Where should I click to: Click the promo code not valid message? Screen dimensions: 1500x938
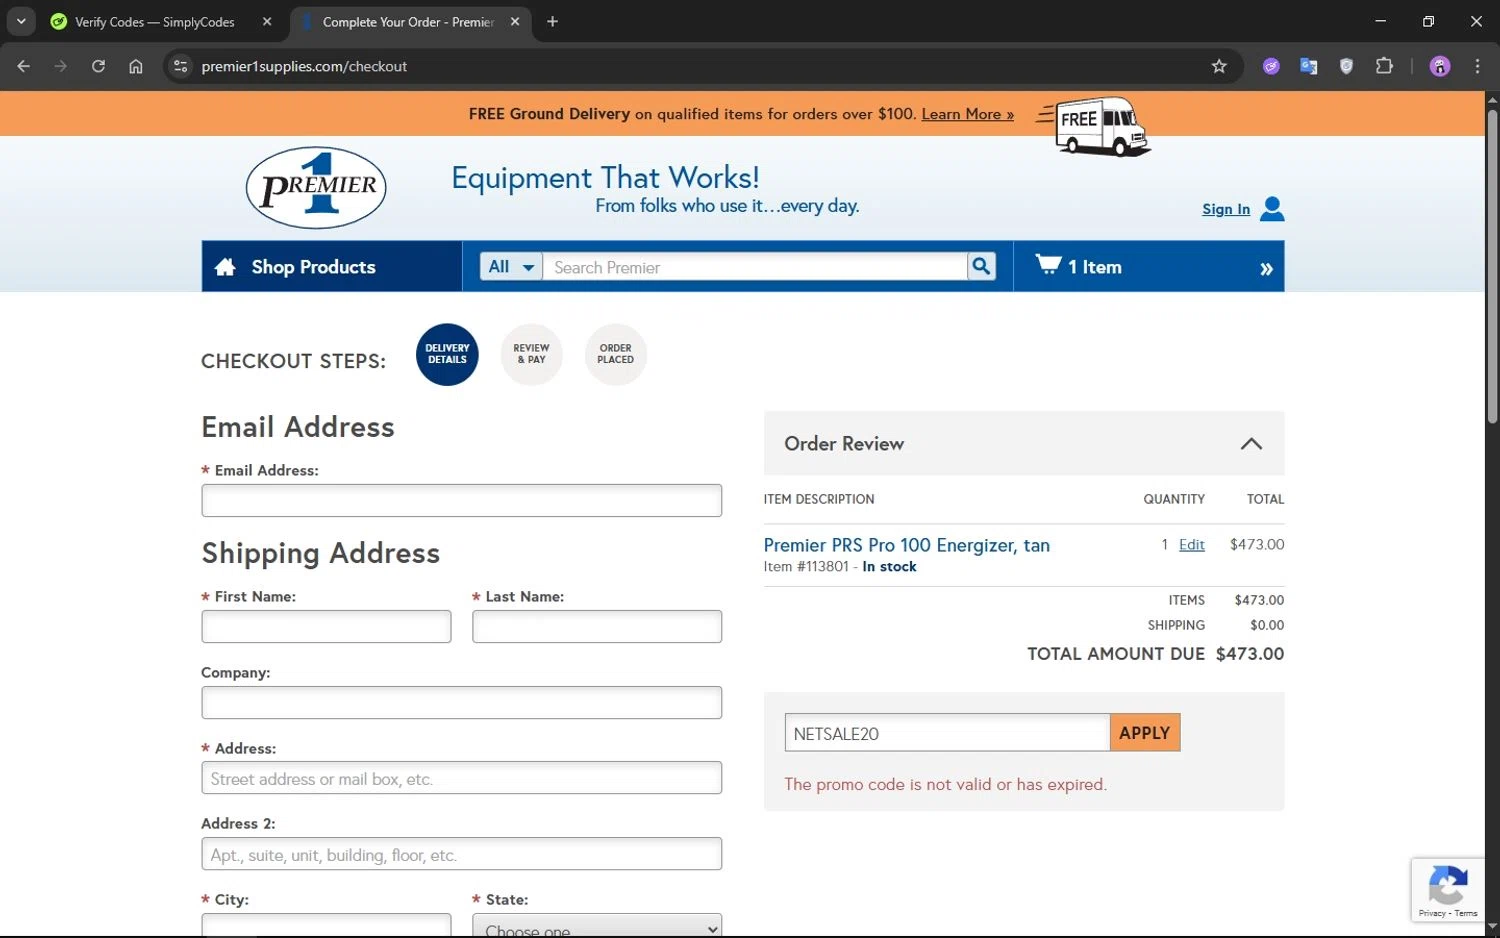click(945, 784)
